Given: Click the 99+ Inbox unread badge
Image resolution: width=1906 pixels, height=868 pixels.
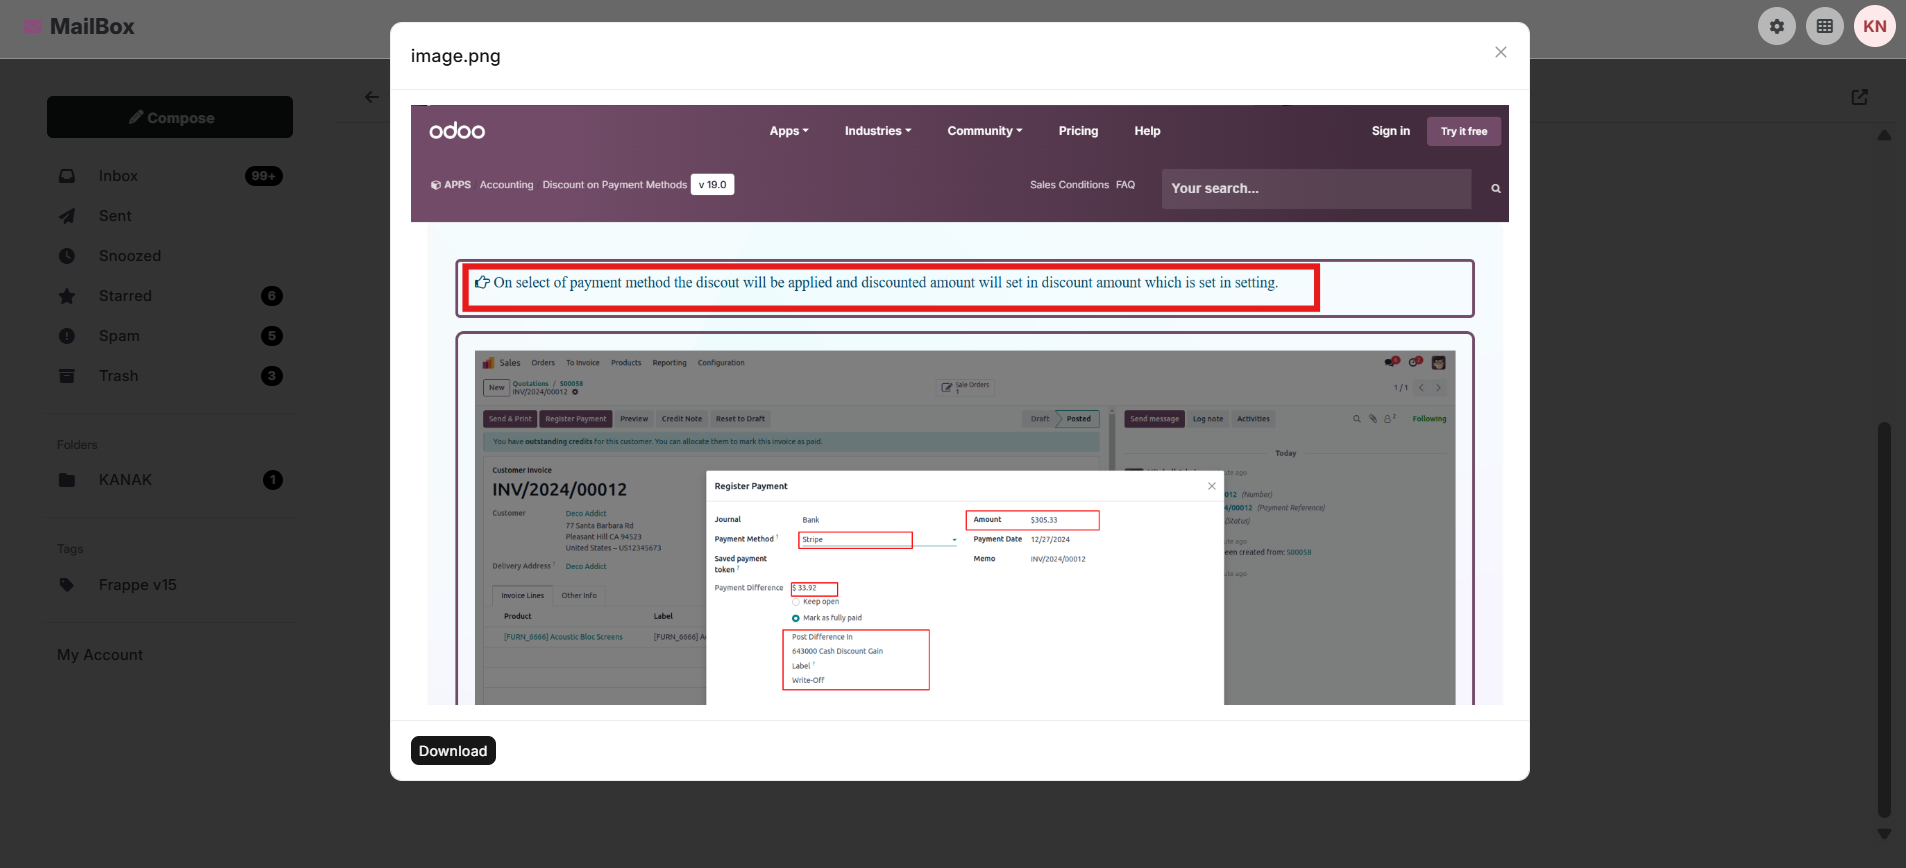Looking at the screenshot, I should click(x=264, y=176).
